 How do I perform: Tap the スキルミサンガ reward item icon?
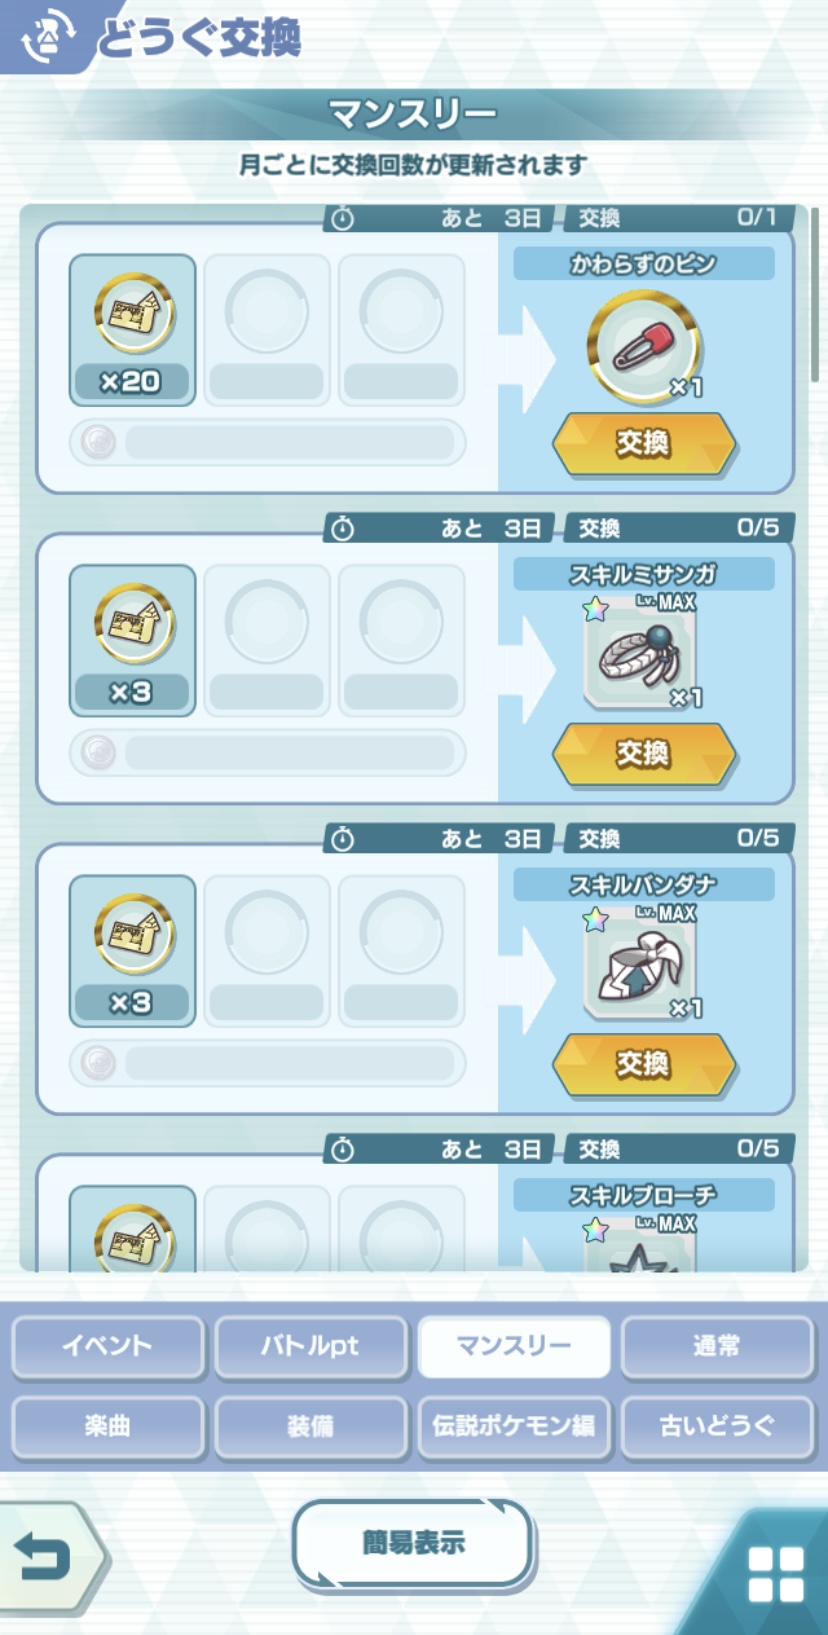[x=640, y=653]
